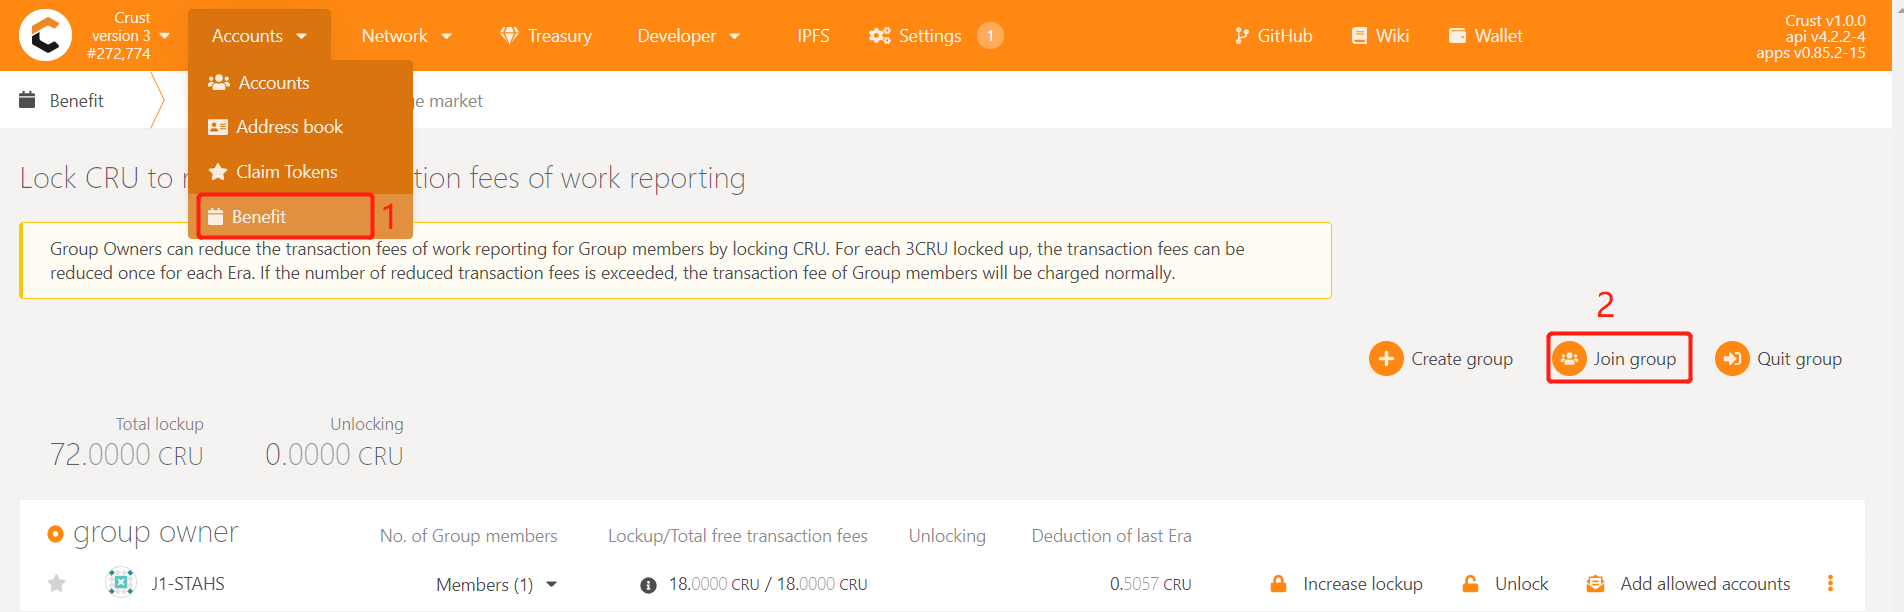
Task: Click the Deduction of last Era header
Action: point(1112,536)
